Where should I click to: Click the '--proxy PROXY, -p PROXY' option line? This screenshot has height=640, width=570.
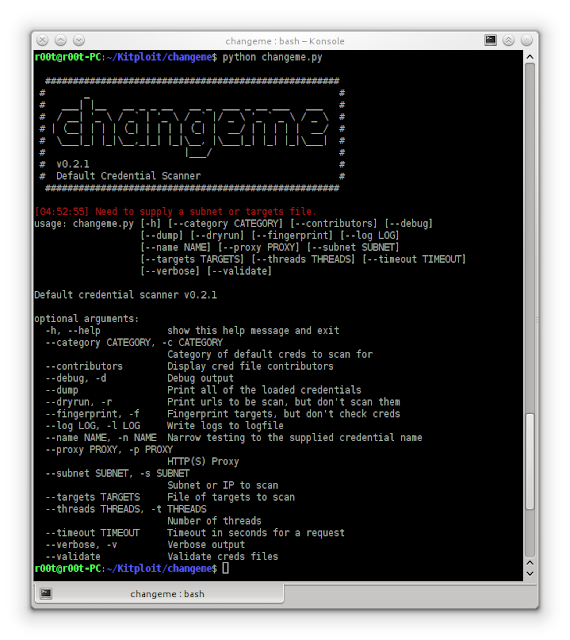click(109, 449)
